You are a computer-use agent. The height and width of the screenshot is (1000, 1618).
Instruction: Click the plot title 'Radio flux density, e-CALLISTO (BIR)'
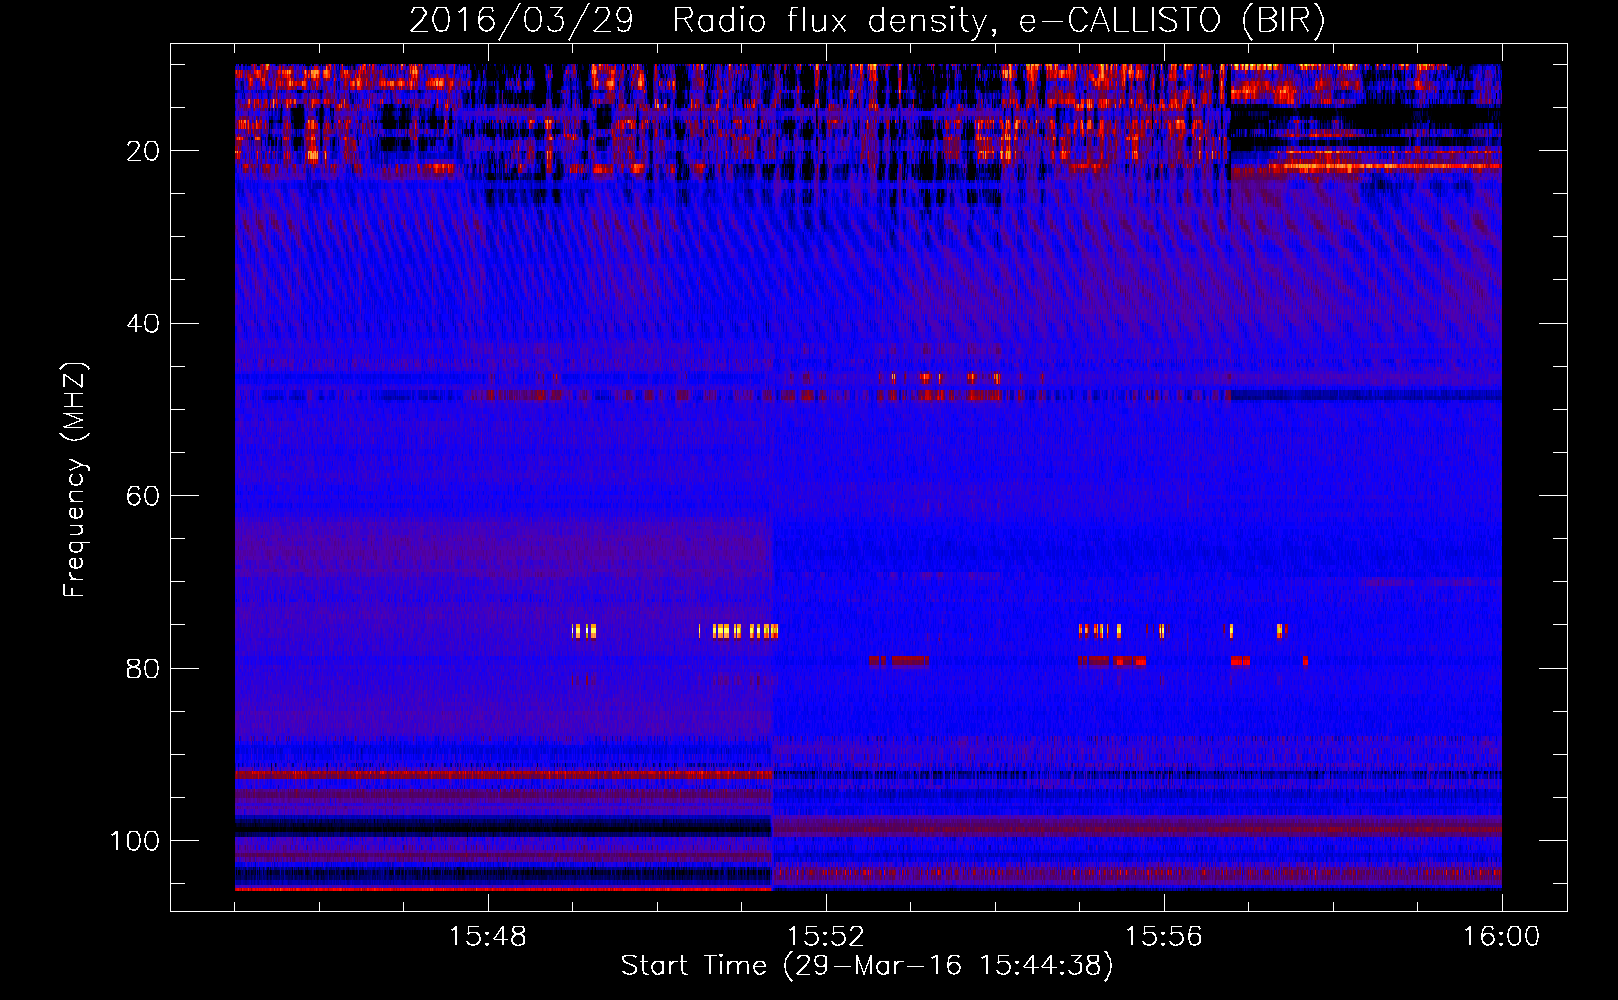coord(998,21)
